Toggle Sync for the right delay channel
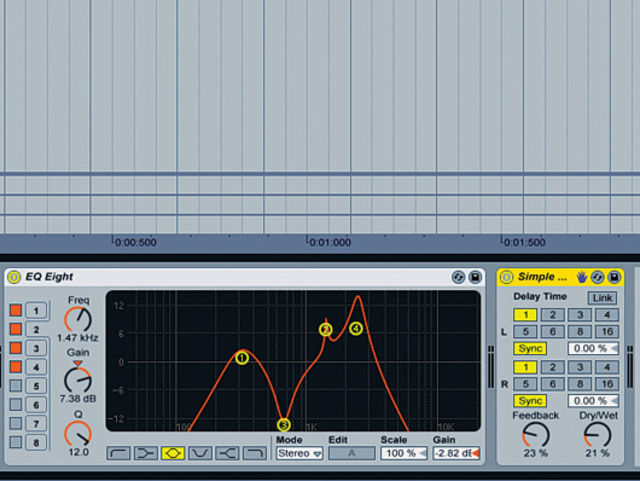640x481 pixels. click(530, 401)
